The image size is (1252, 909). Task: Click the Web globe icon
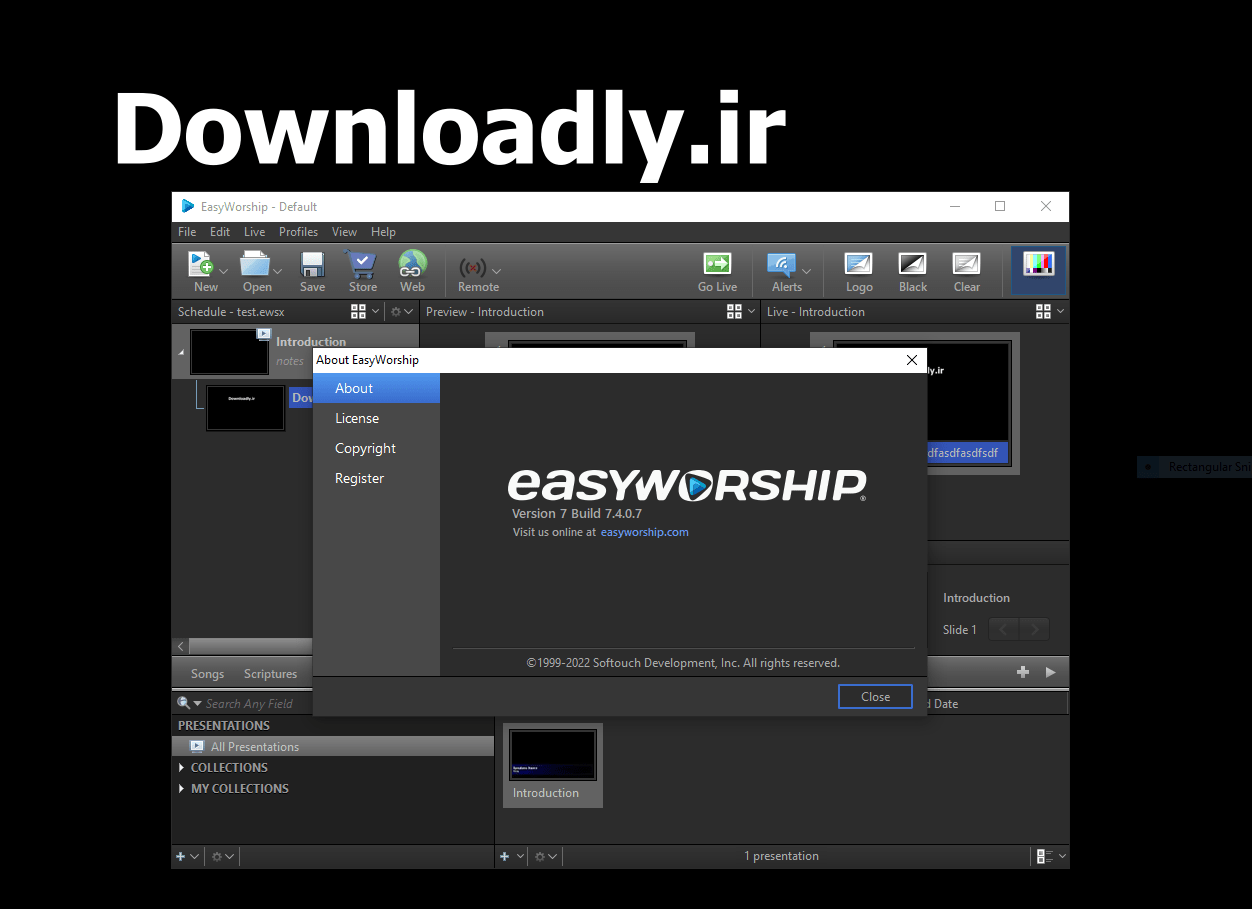point(412,264)
